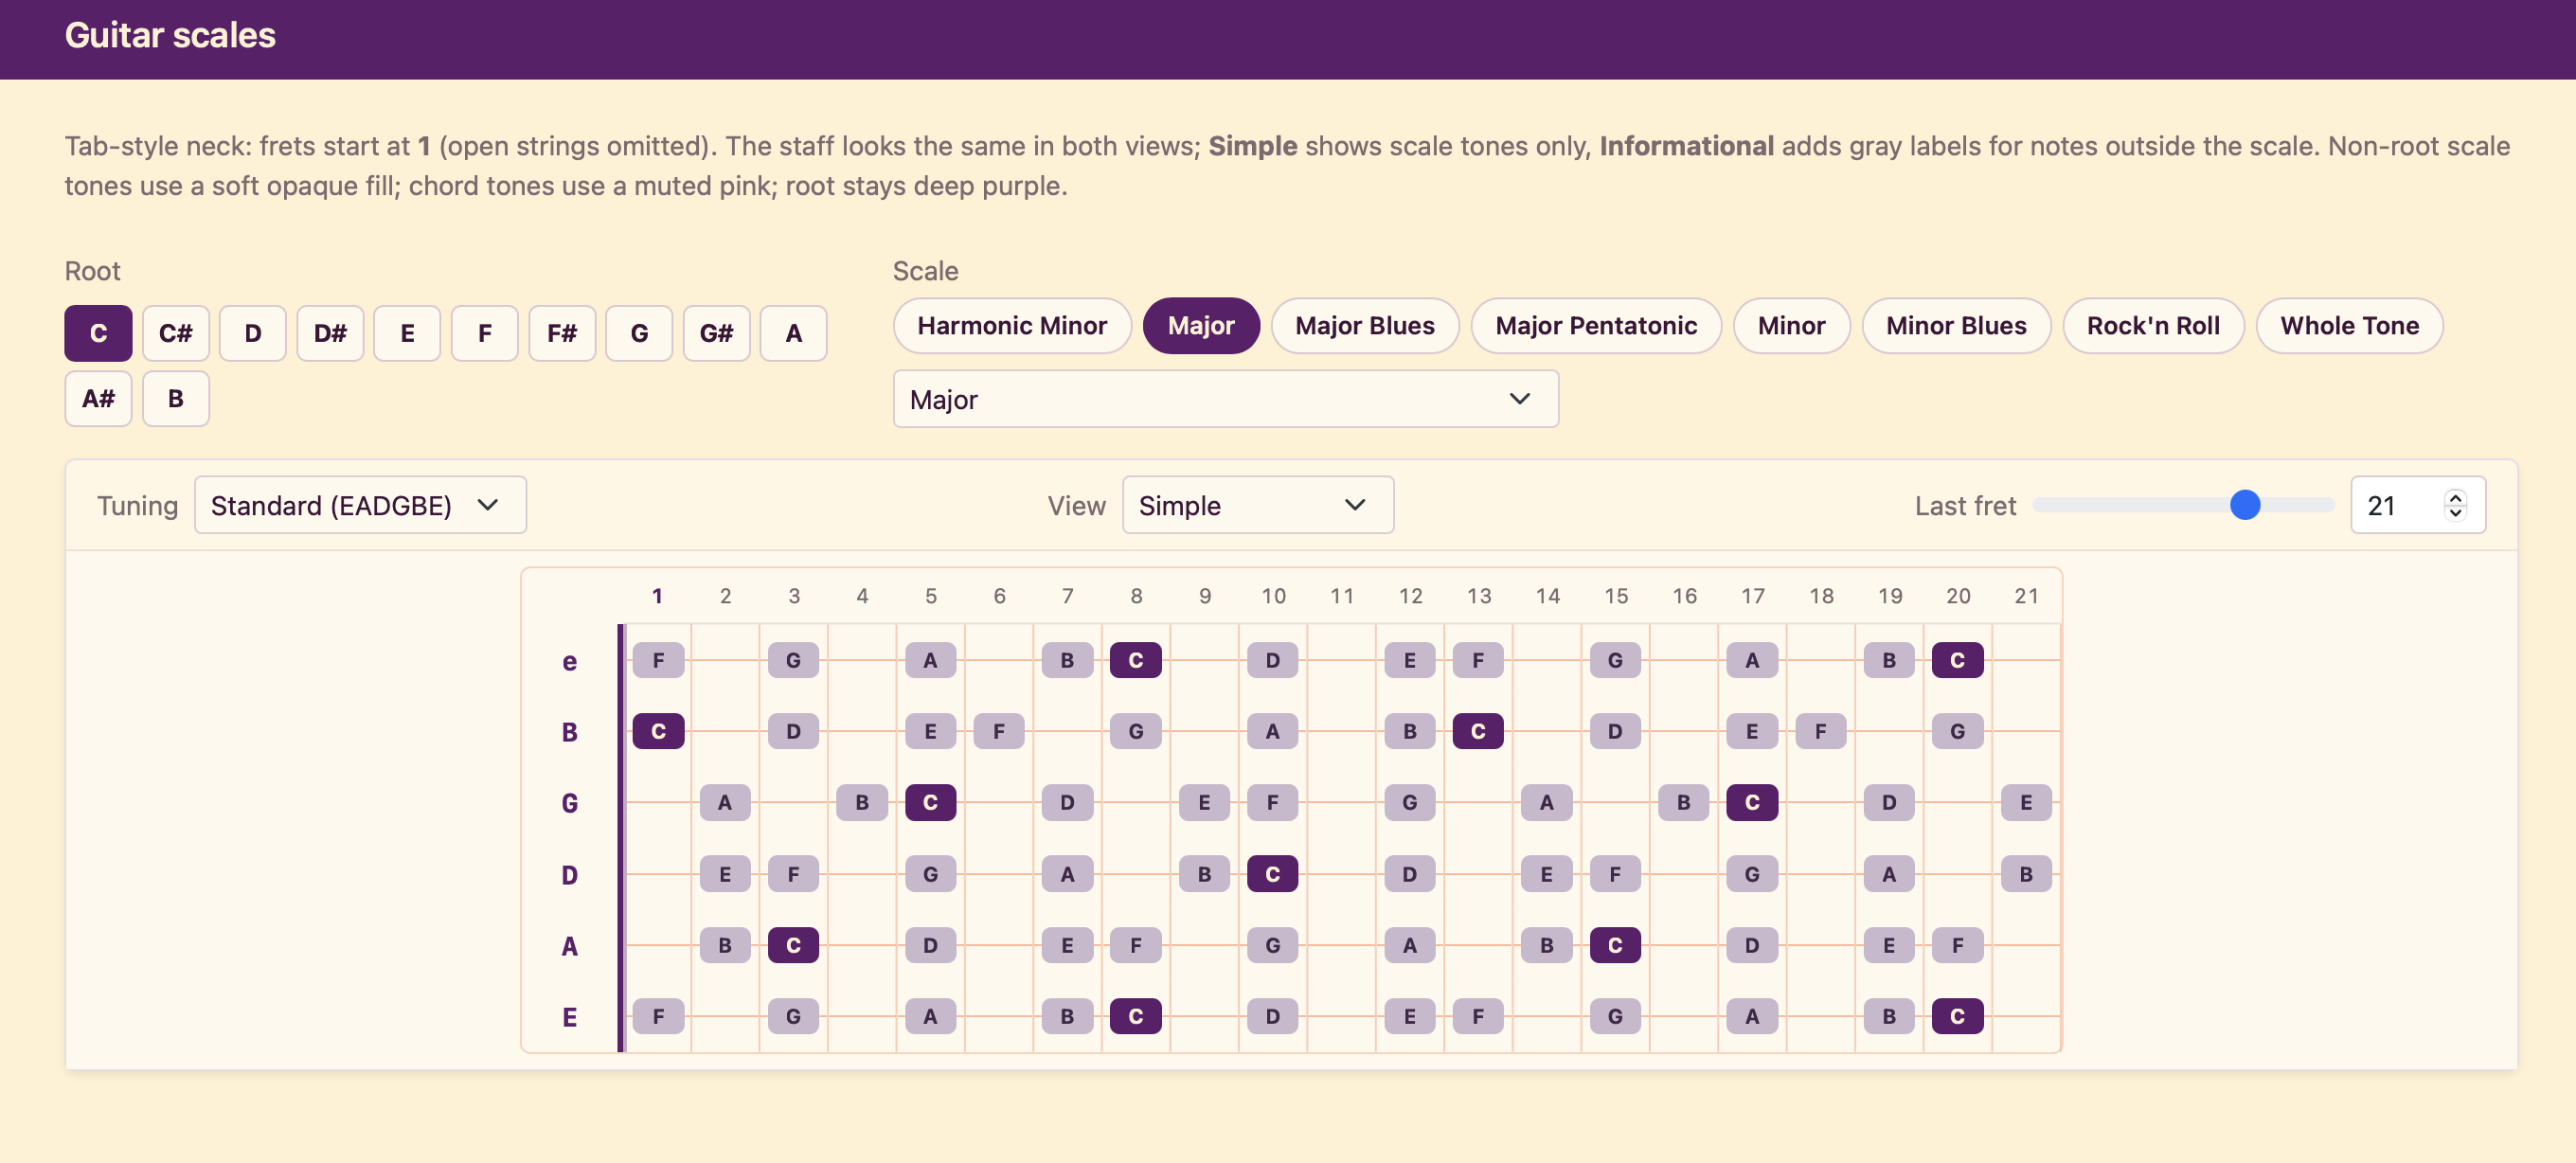
Task: Choose the Whole Tone scale
Action: pos(2349,326)
